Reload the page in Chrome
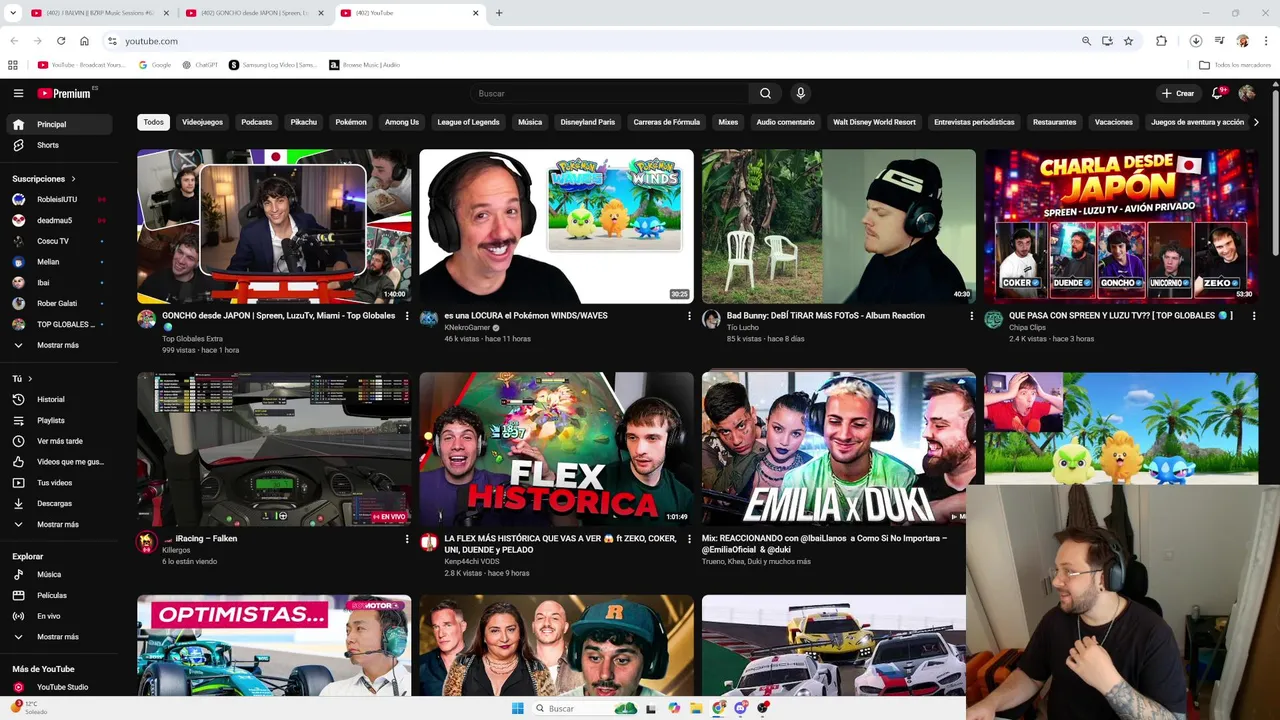 tap(61, 41)
